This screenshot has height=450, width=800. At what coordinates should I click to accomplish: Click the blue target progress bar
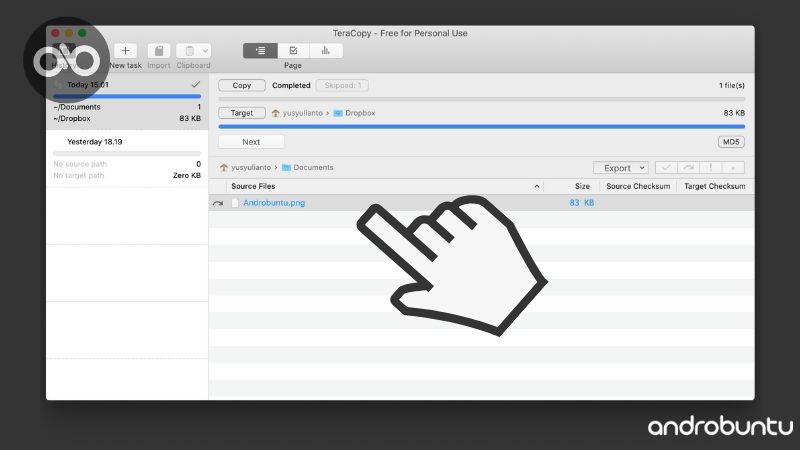click(482, 126)
